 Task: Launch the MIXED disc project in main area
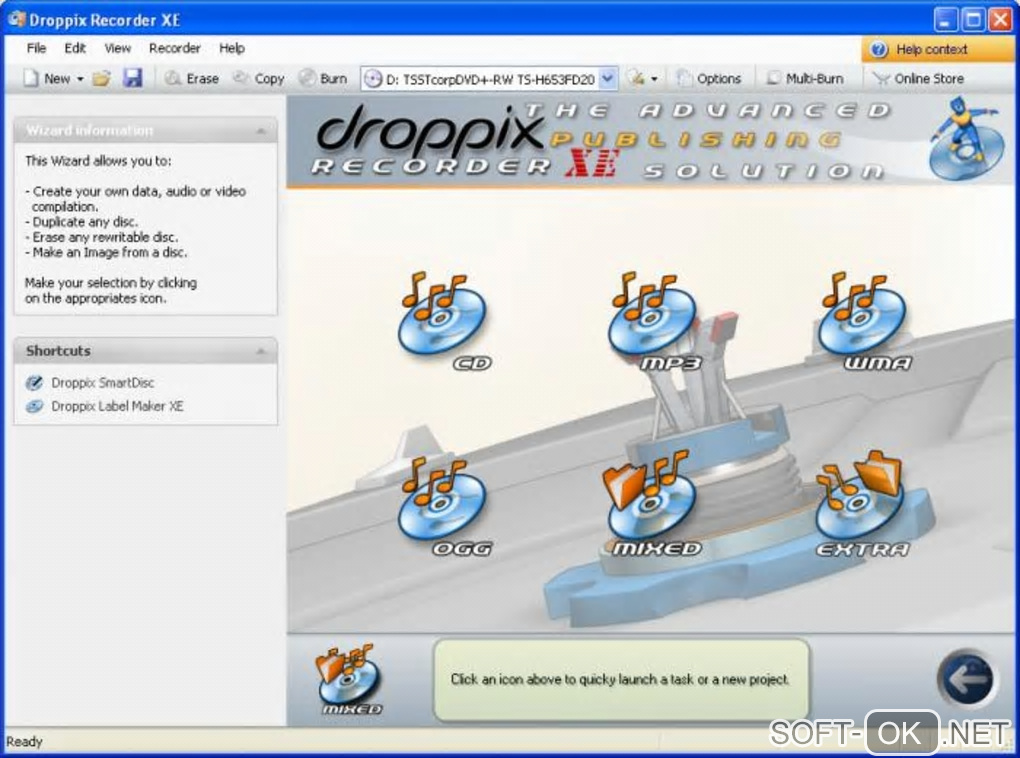point(652,504)
